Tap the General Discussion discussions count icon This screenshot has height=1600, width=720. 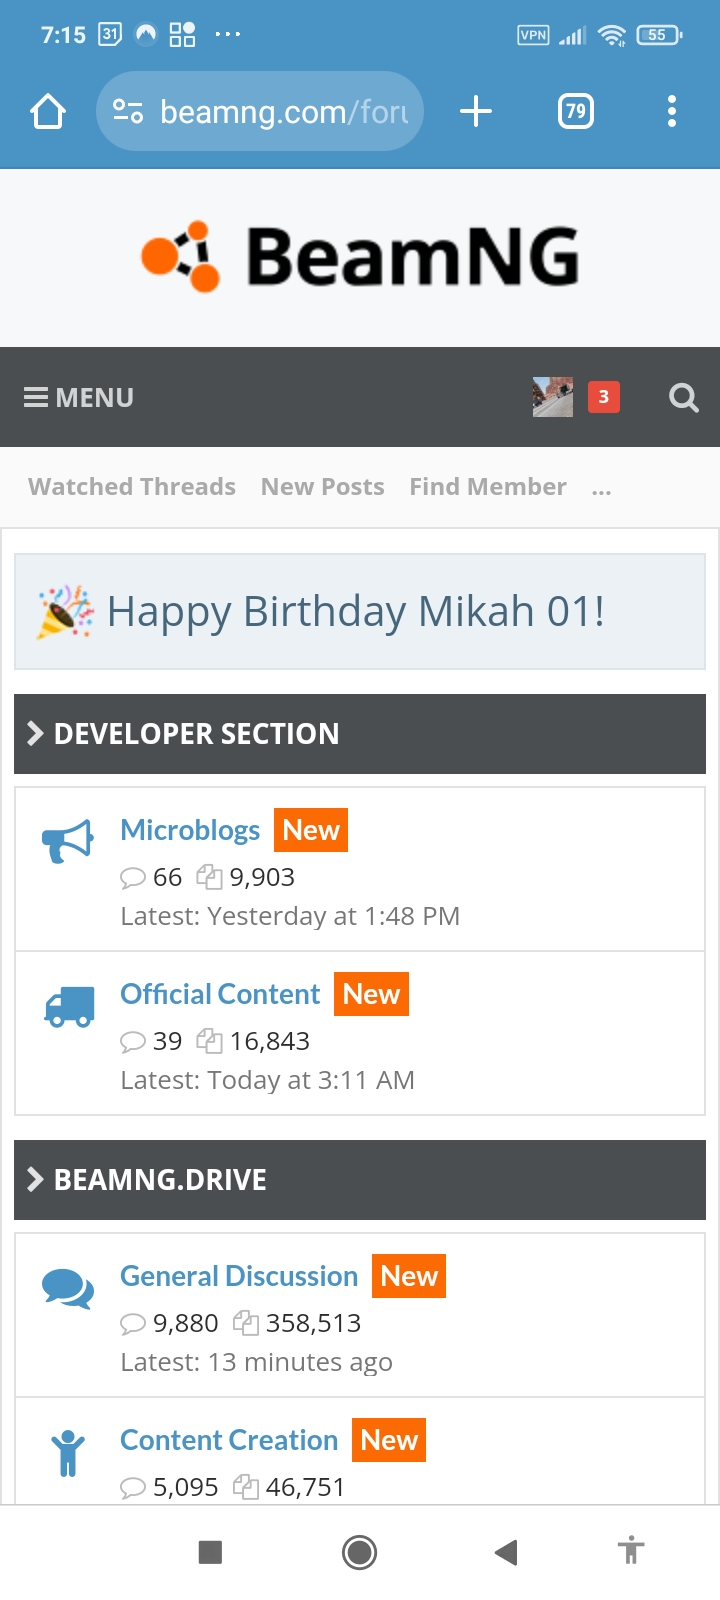click(x=133, y=1324)
